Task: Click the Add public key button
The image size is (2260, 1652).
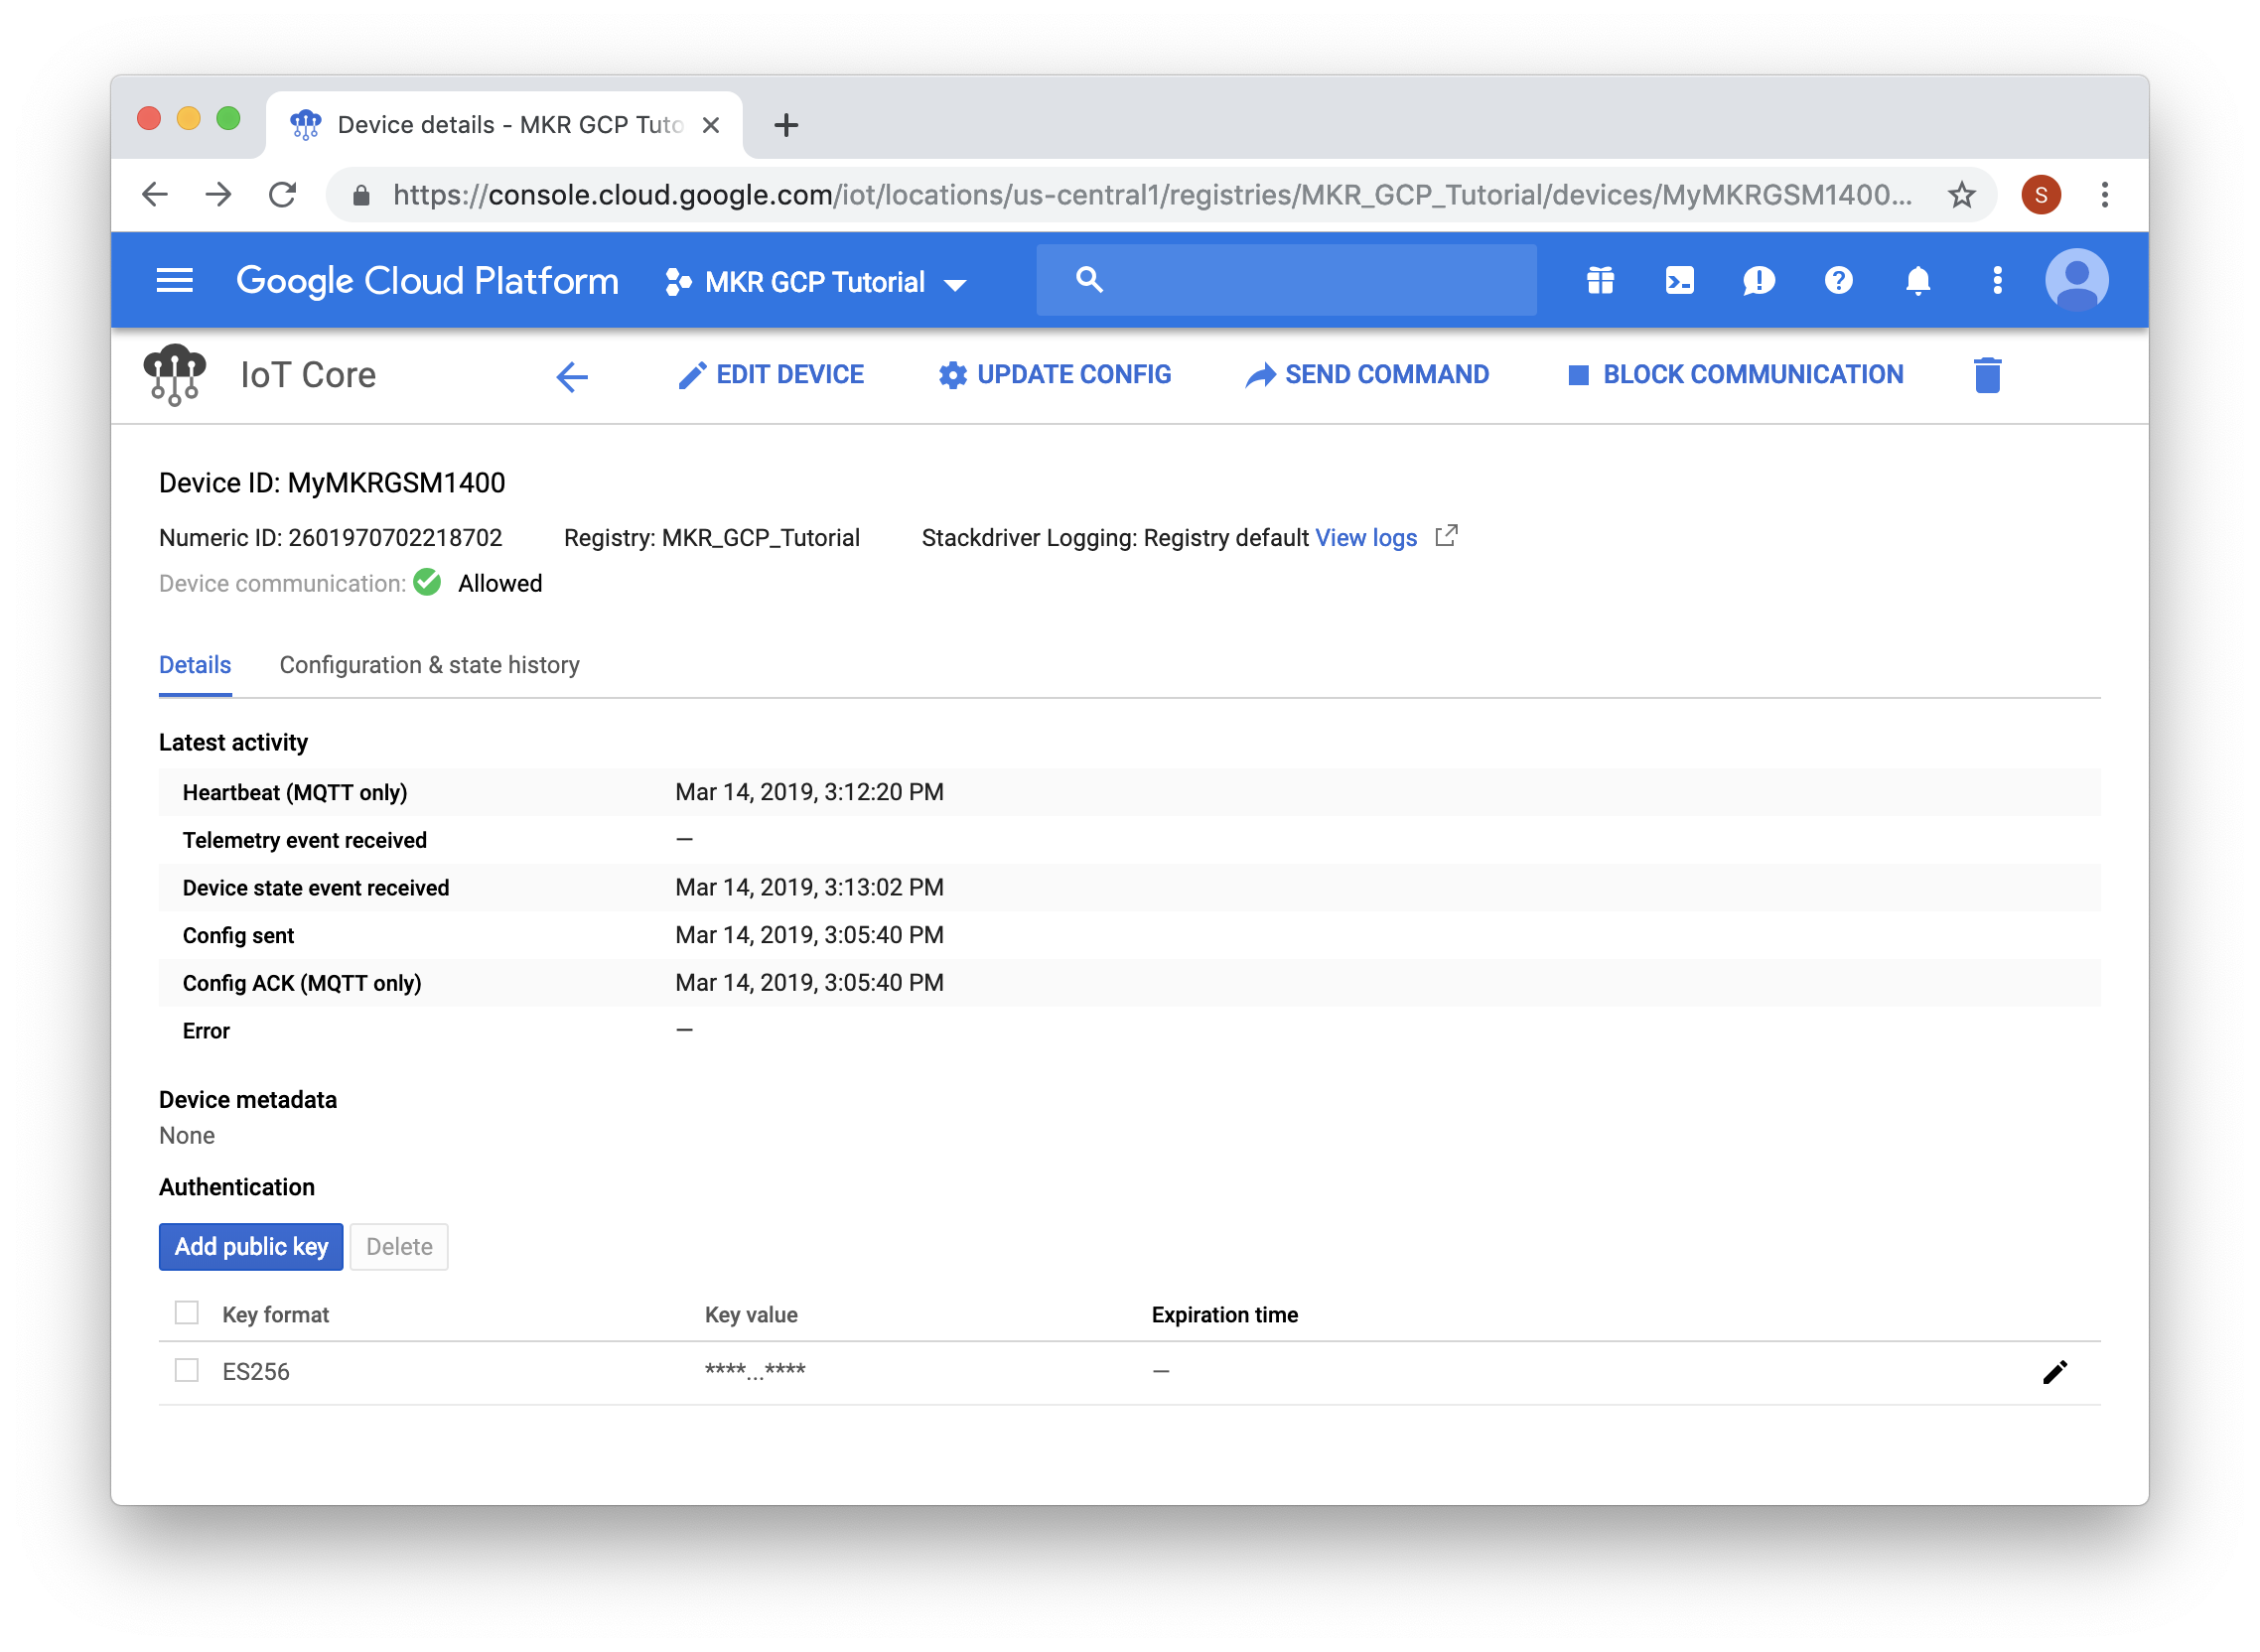Action: click(250, 1246)
